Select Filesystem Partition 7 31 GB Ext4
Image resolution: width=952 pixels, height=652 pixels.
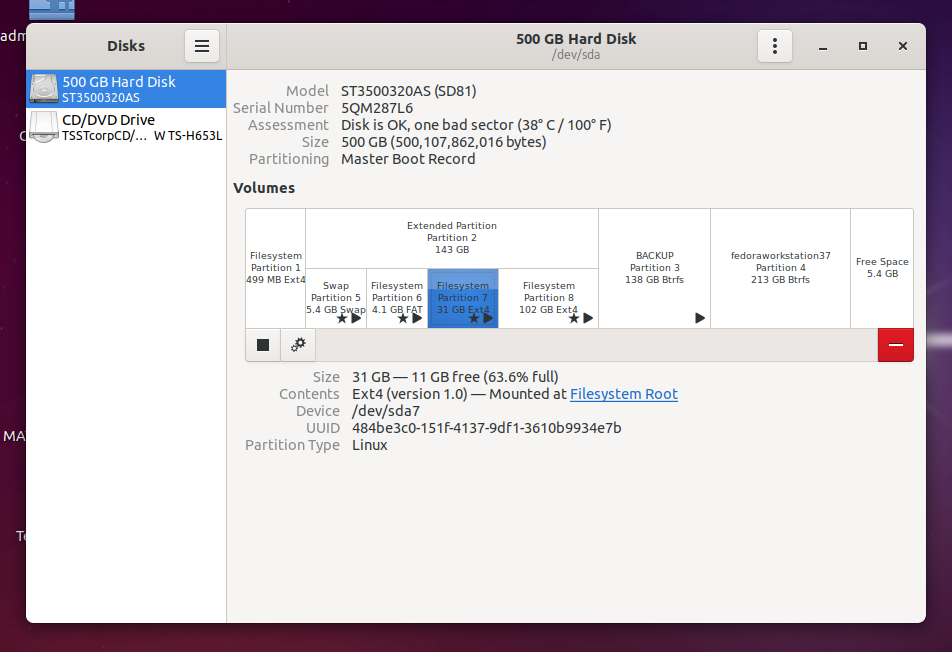pyautogui.click(x=463, y=298)
